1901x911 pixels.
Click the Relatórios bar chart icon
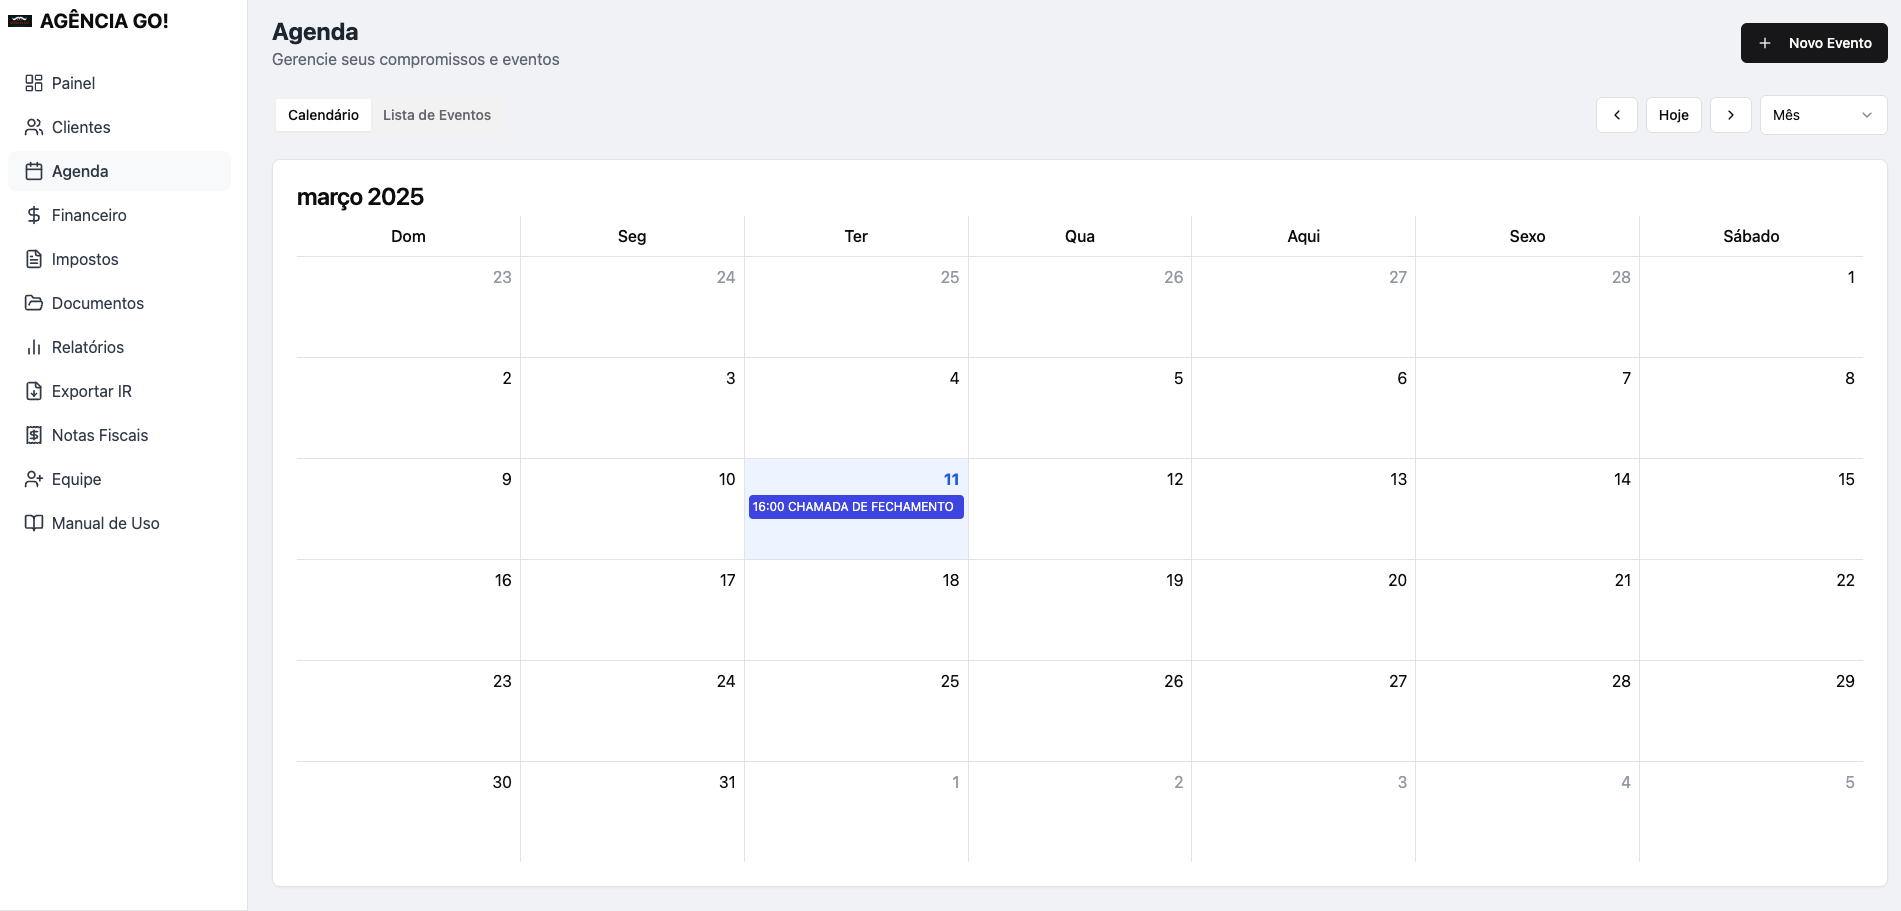point(34,347)
